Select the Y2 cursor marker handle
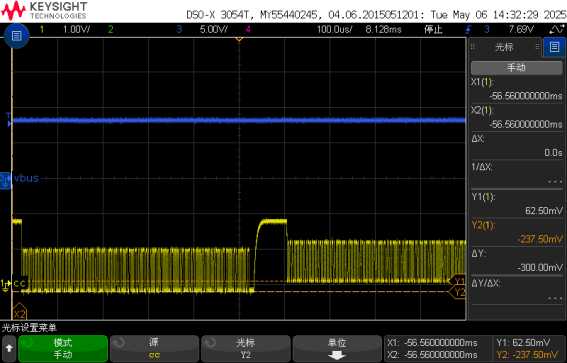 point(457,292)
